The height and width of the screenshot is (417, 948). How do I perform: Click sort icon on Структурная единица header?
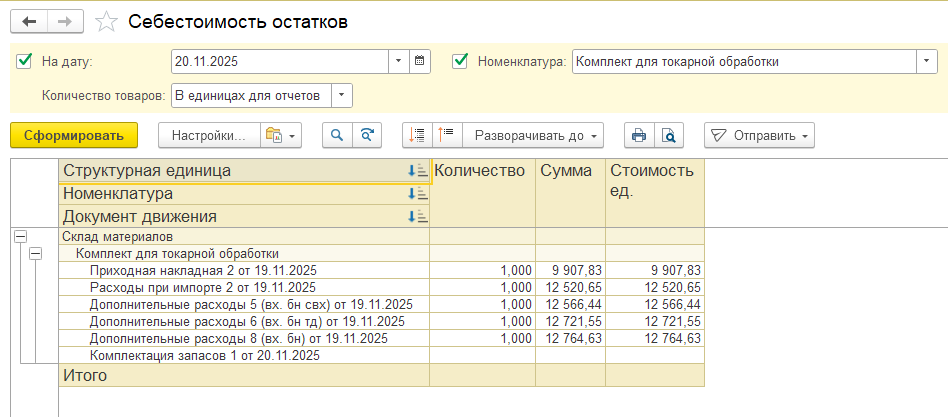click(417, 171)
